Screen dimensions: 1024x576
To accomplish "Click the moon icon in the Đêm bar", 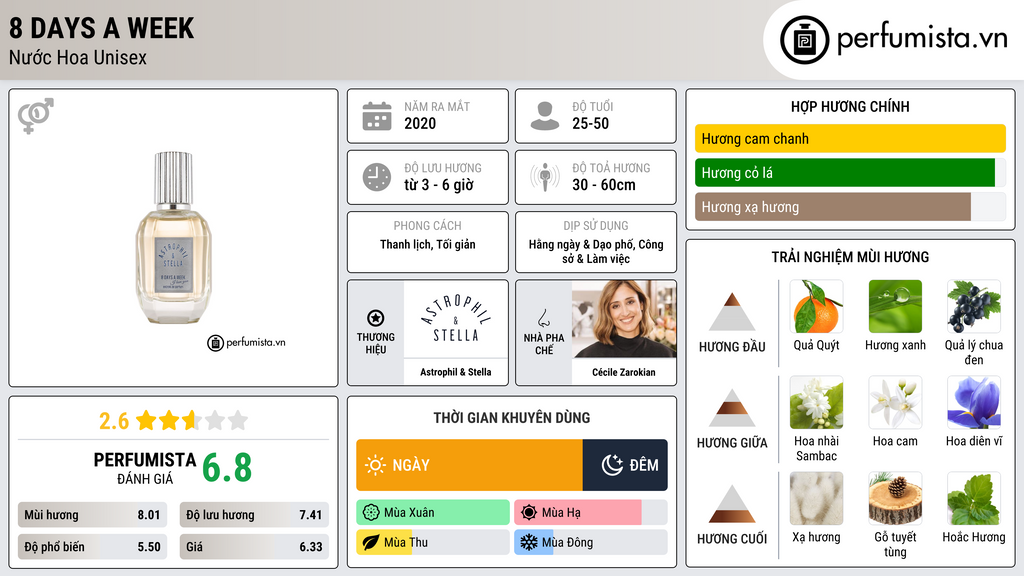I will (612, 465).
